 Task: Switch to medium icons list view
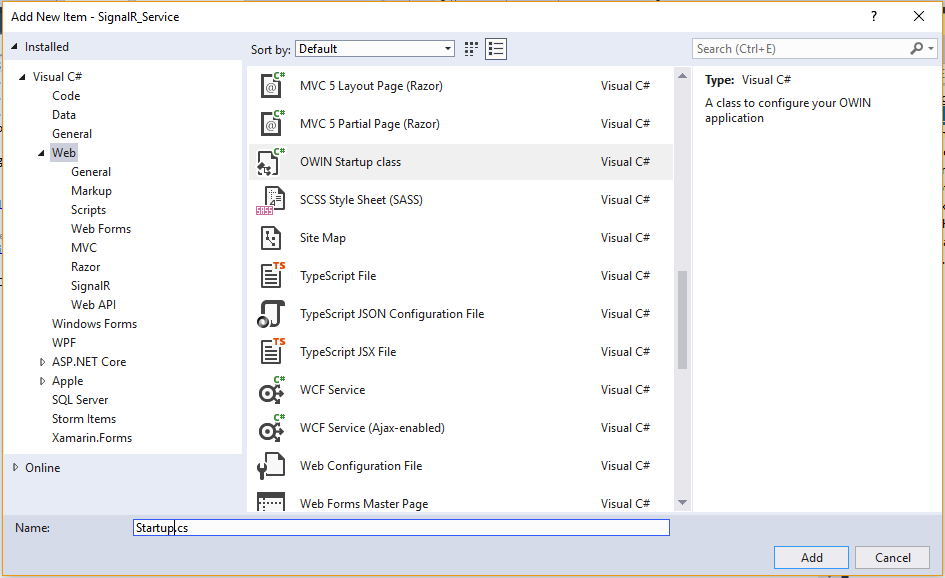coord(496,49)
